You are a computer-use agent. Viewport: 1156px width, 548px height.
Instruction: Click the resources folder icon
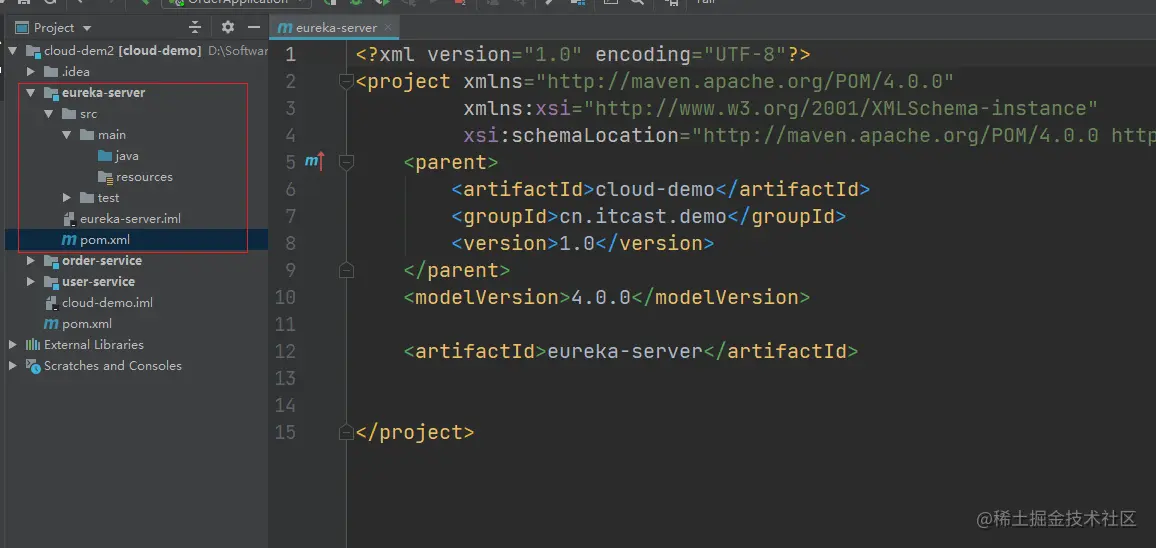(x=105, y=177)
